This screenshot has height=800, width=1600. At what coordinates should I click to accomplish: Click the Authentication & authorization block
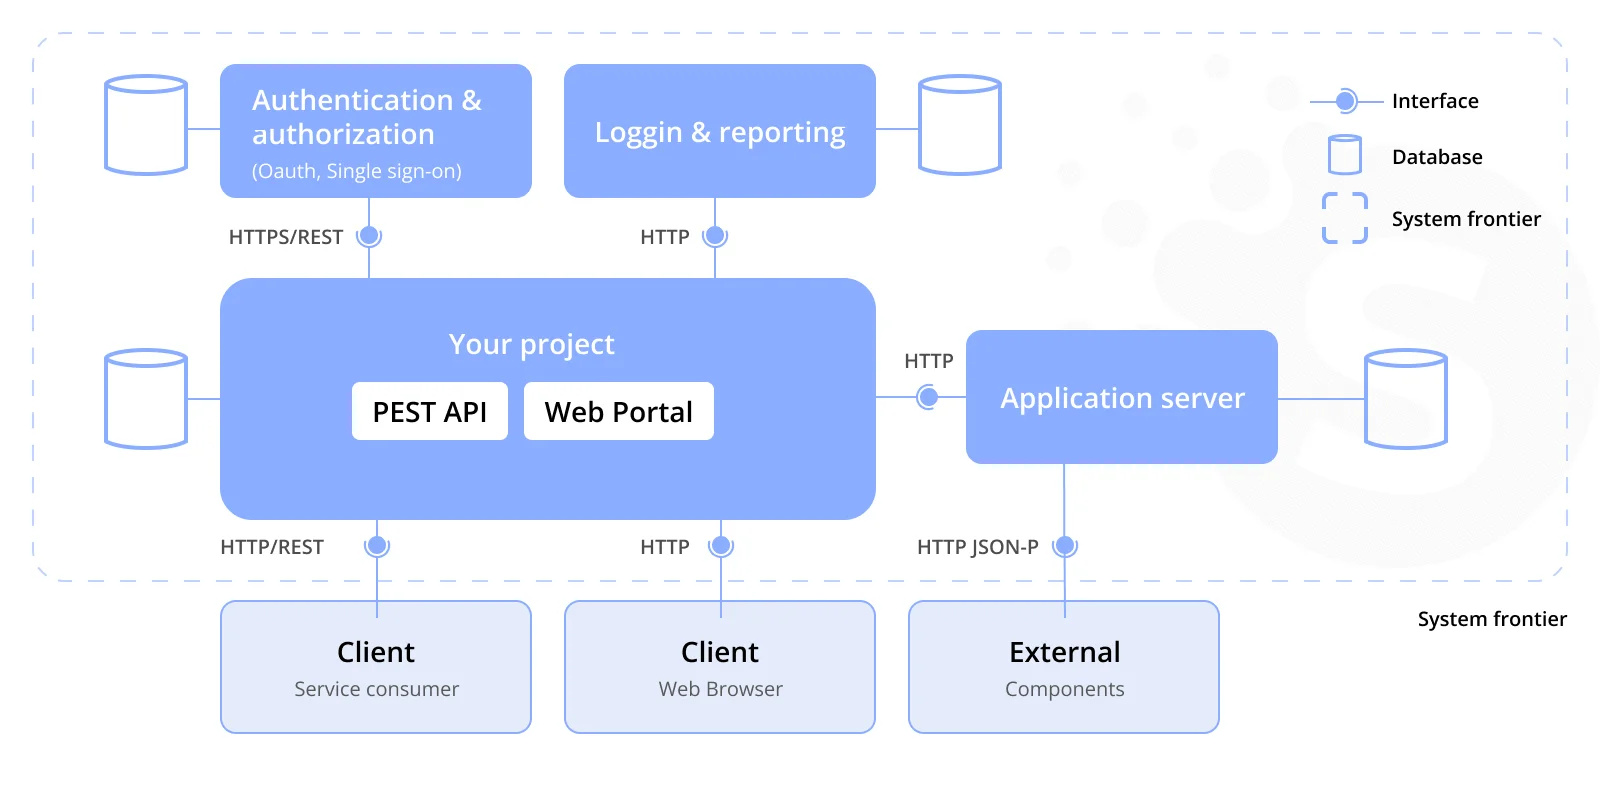tap(376, 131)
